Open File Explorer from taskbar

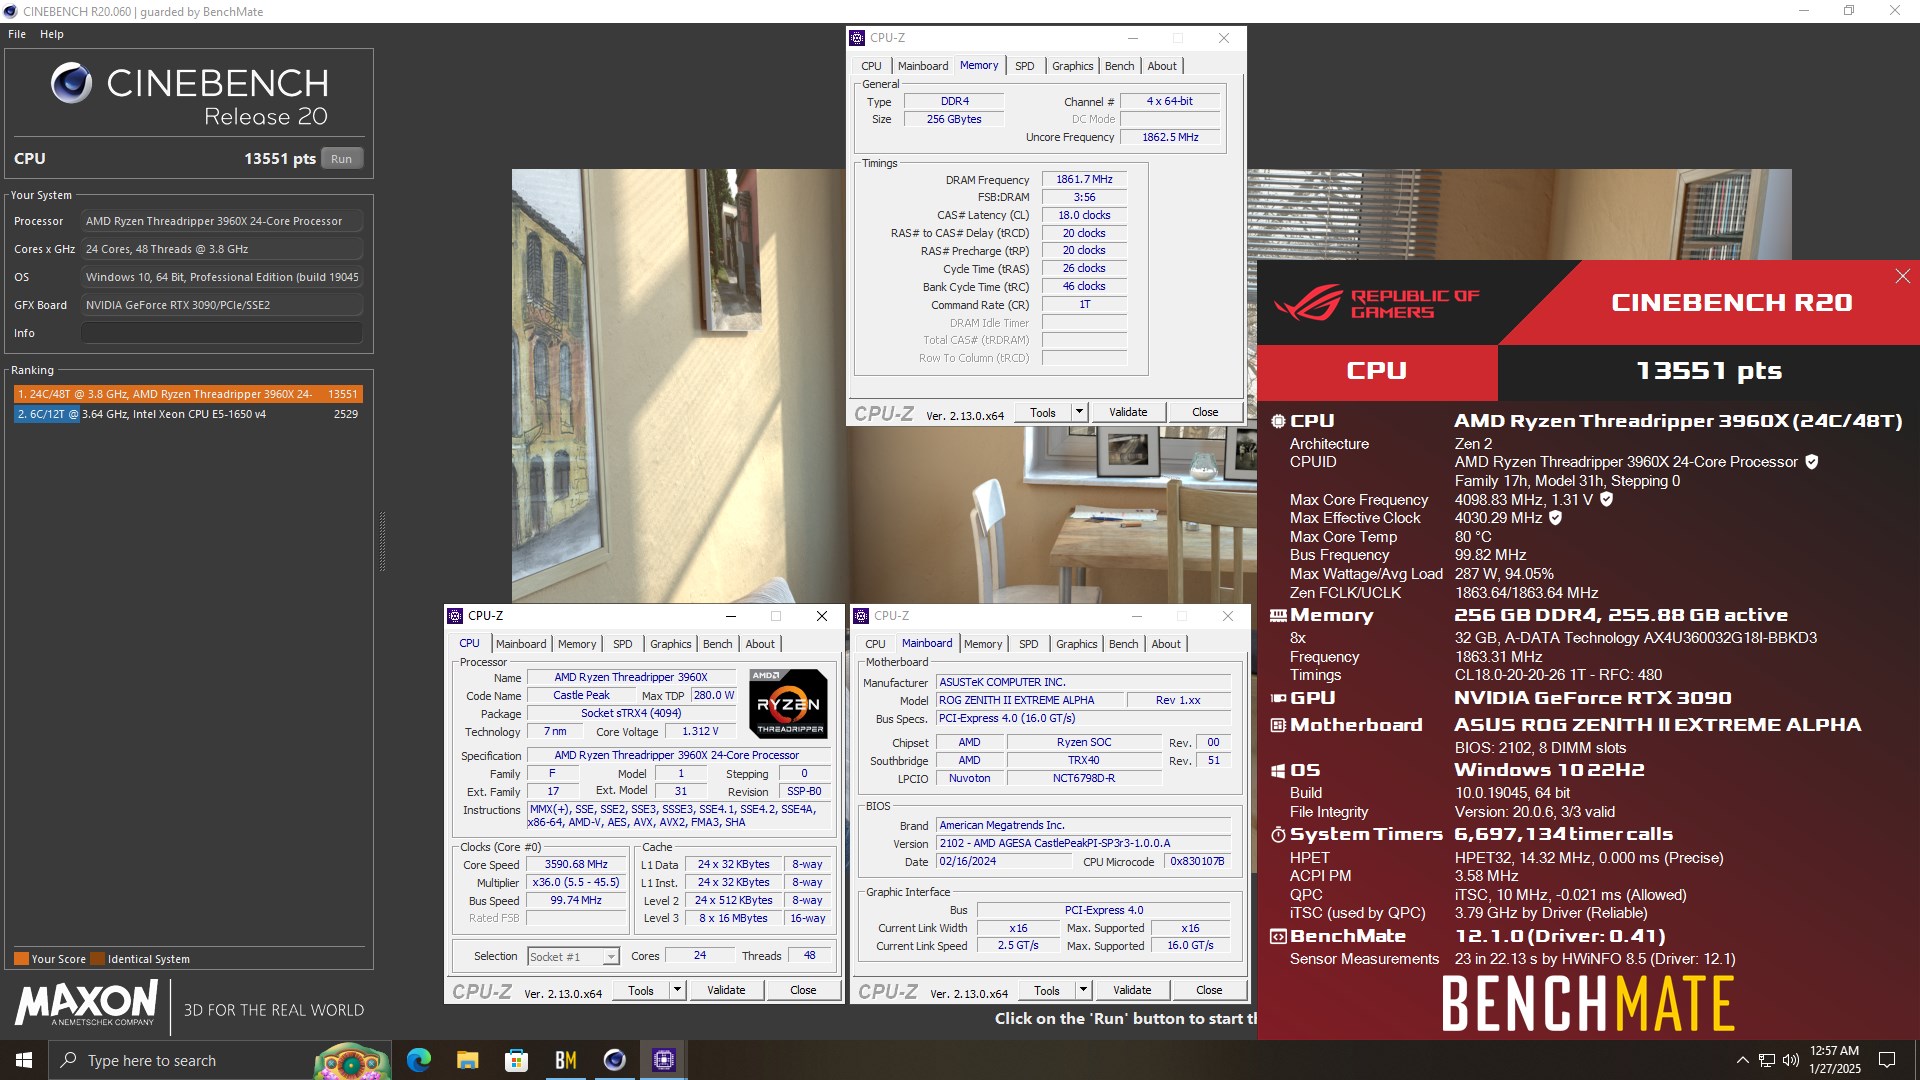[467, 1060]
